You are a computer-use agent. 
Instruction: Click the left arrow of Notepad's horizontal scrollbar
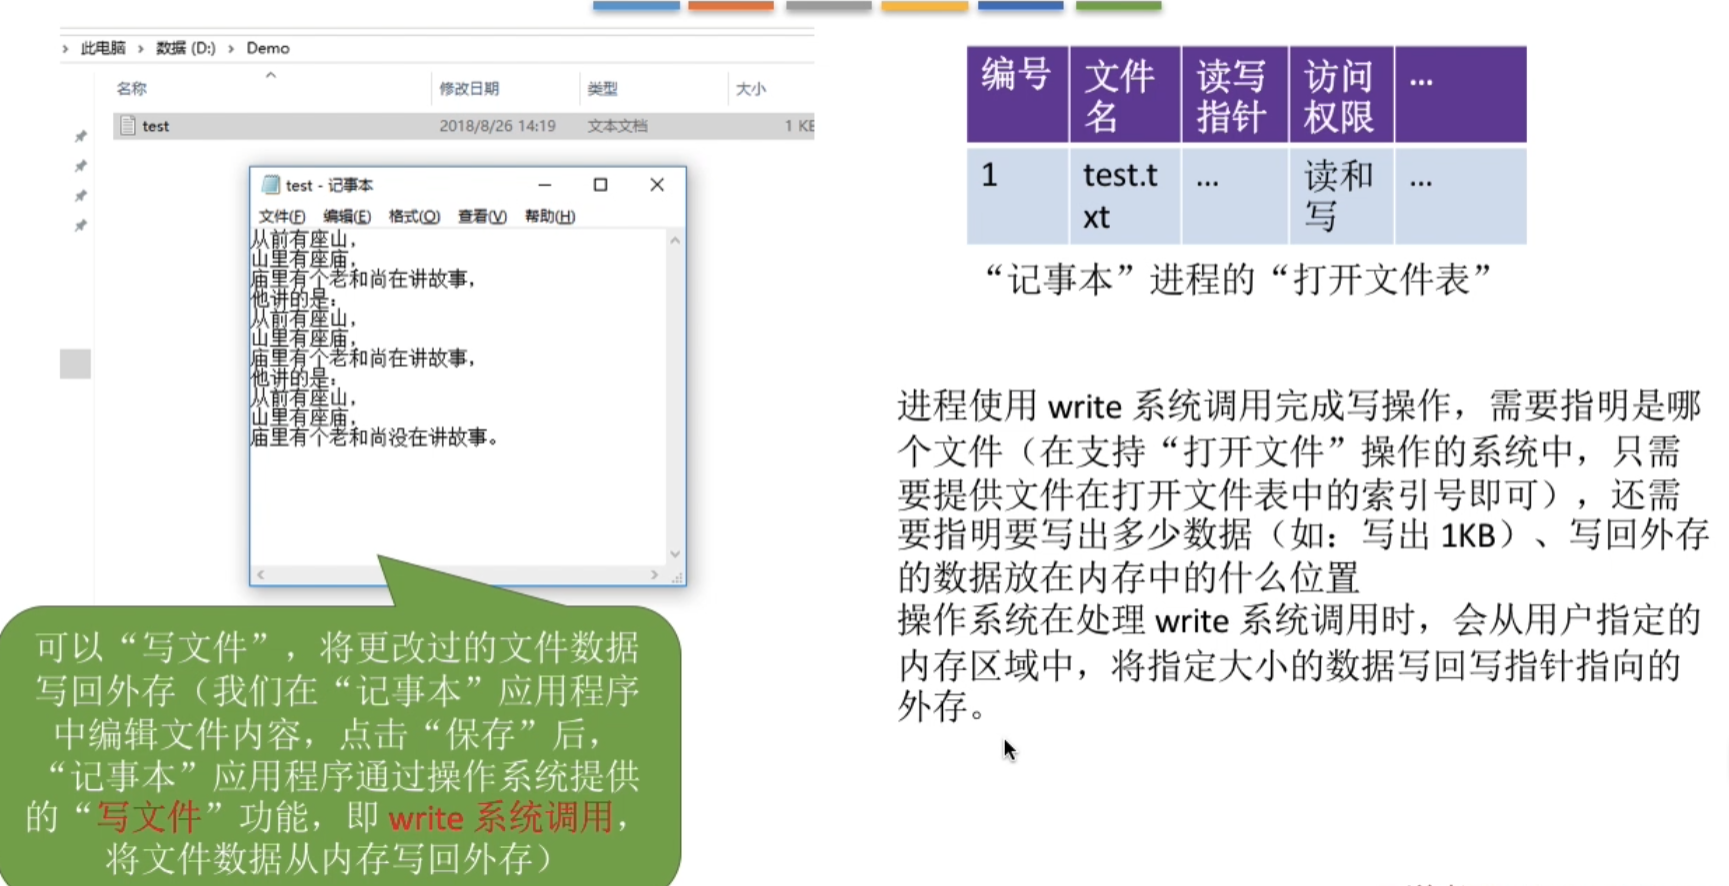260,575
